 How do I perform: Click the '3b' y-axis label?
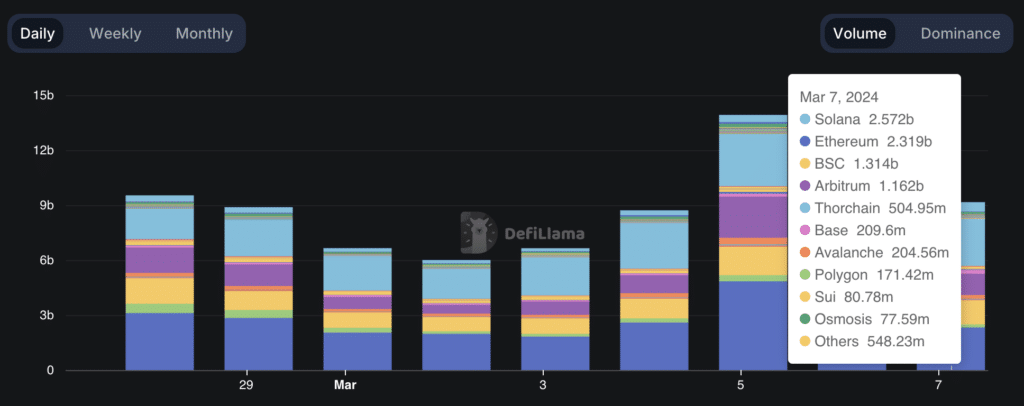(x=47, y=315)
